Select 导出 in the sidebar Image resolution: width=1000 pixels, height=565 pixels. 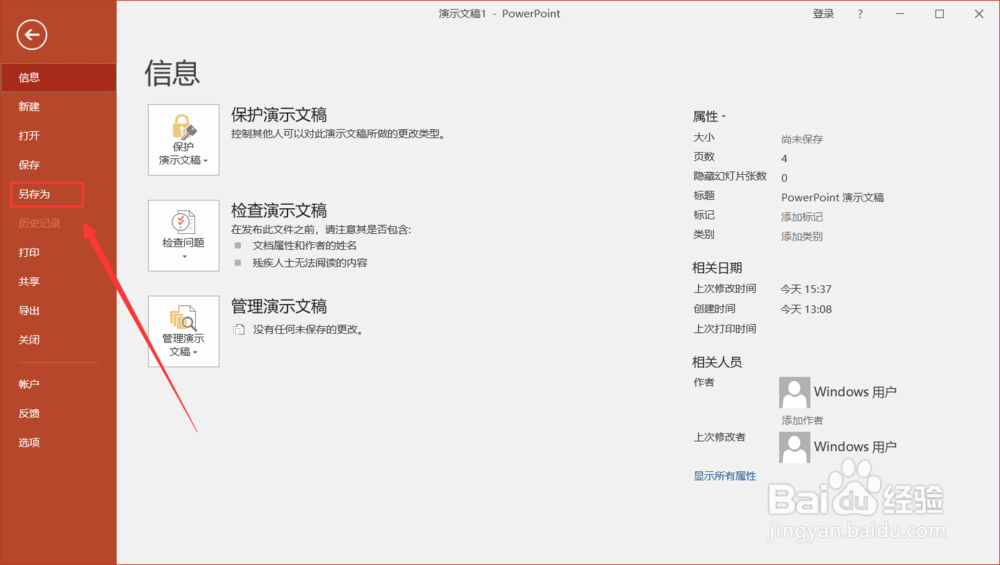point(58,311)
